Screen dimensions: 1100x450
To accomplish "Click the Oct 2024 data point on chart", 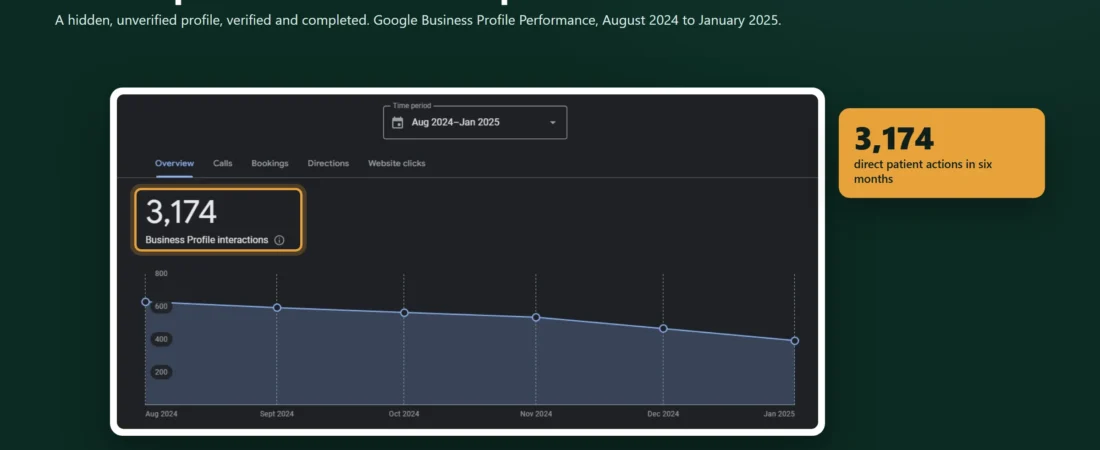I will point(404,312).
